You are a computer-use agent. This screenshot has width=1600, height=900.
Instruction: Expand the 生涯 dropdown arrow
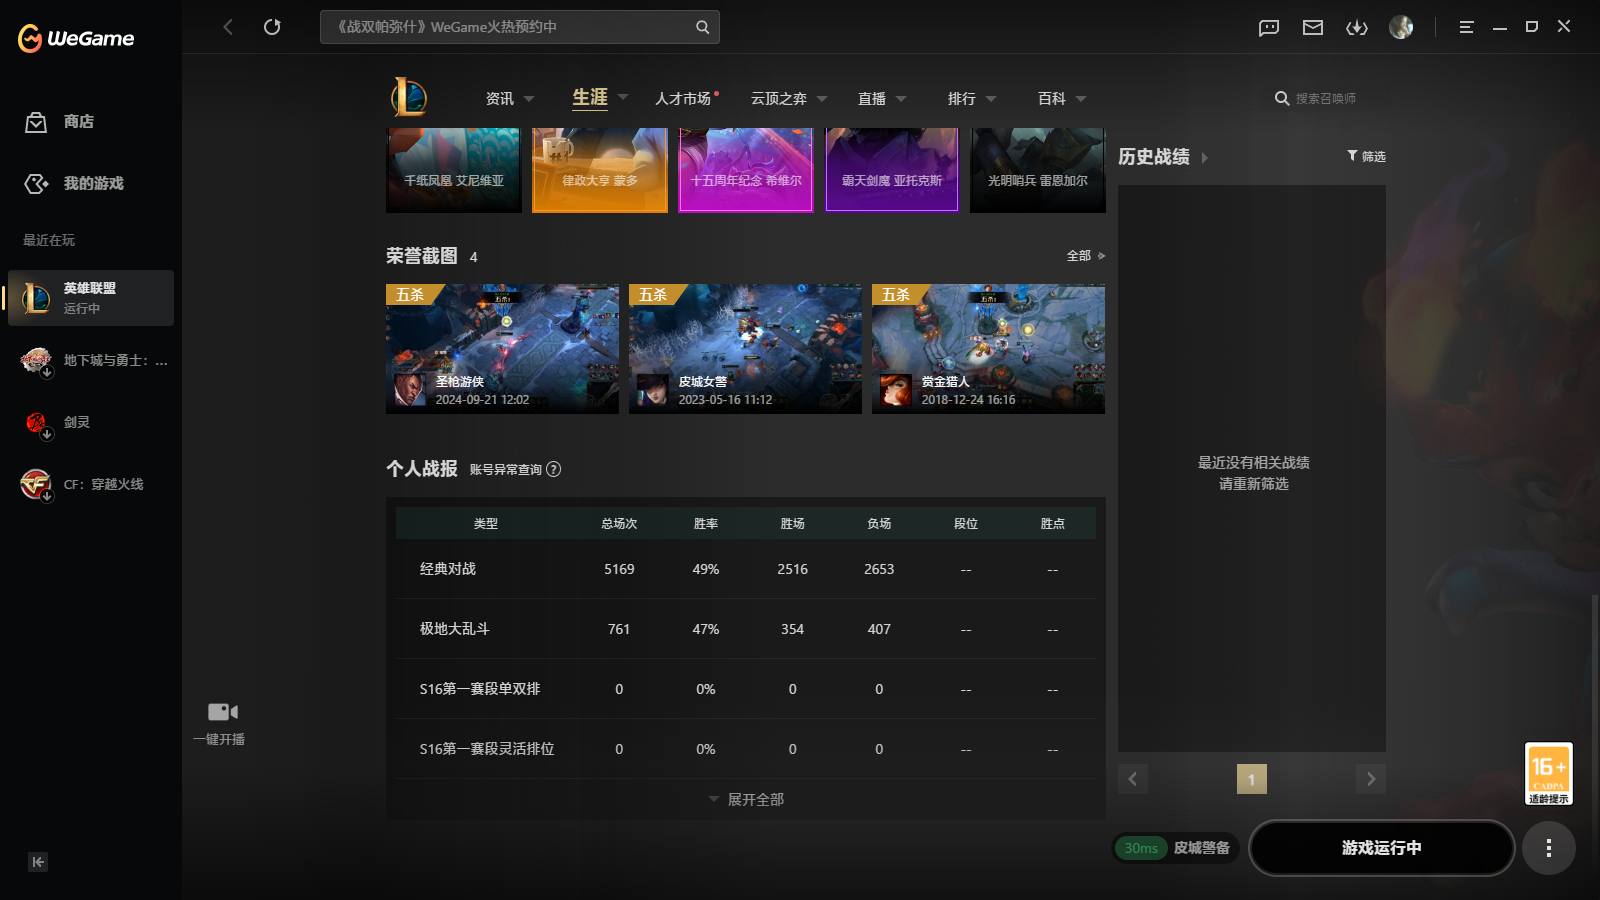tap(623, 98)
